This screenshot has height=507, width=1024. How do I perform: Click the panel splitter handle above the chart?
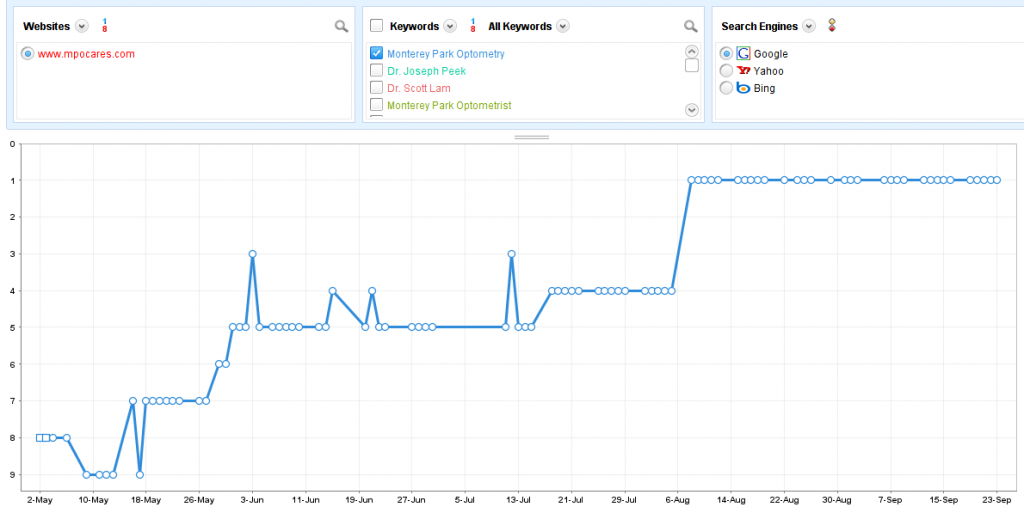(x=532, y=137)
